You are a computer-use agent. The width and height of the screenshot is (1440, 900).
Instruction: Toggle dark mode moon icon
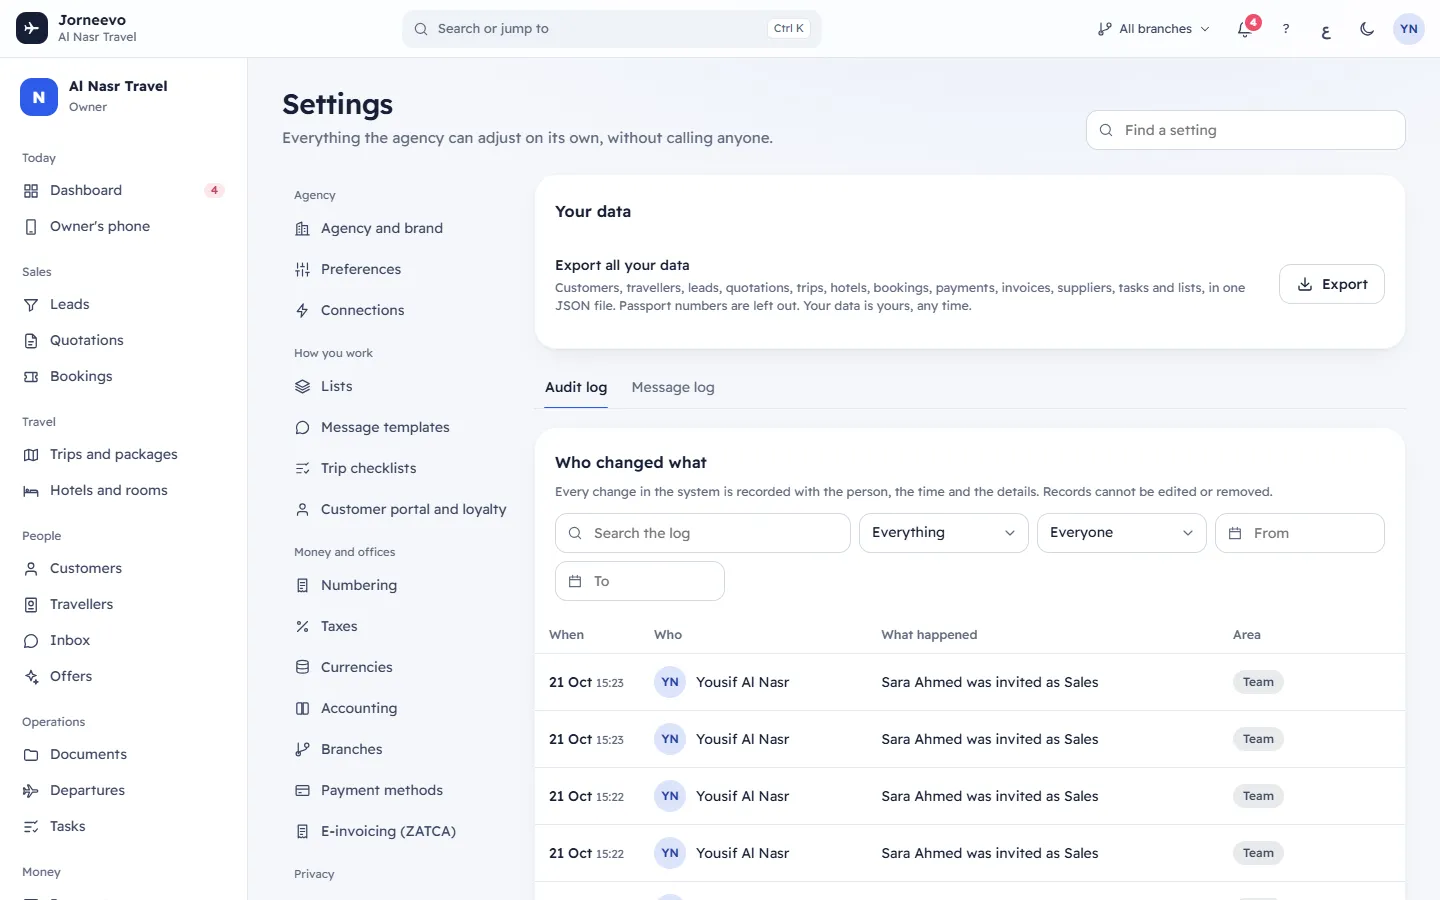[1367, 29]
